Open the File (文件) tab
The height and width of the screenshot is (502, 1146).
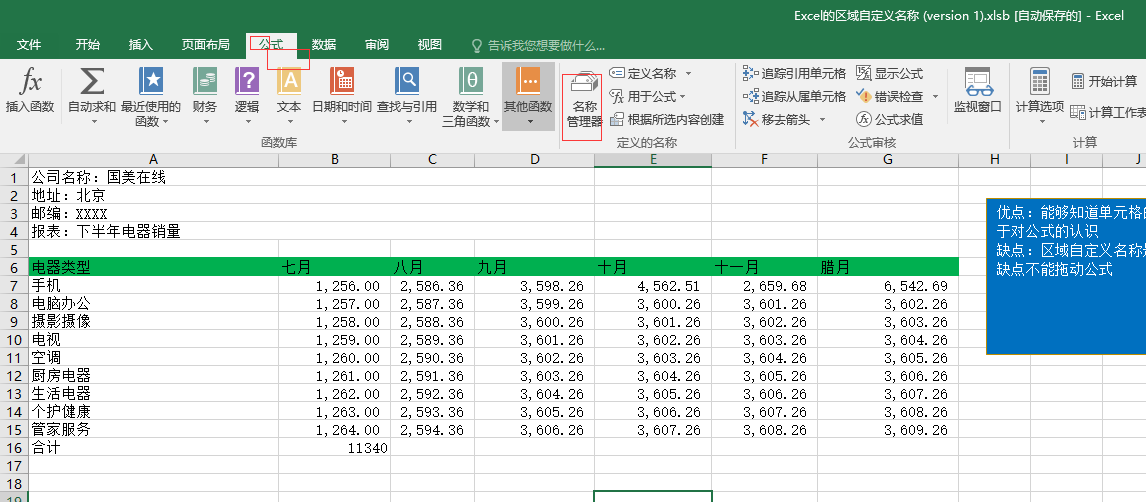coord(29,45)
